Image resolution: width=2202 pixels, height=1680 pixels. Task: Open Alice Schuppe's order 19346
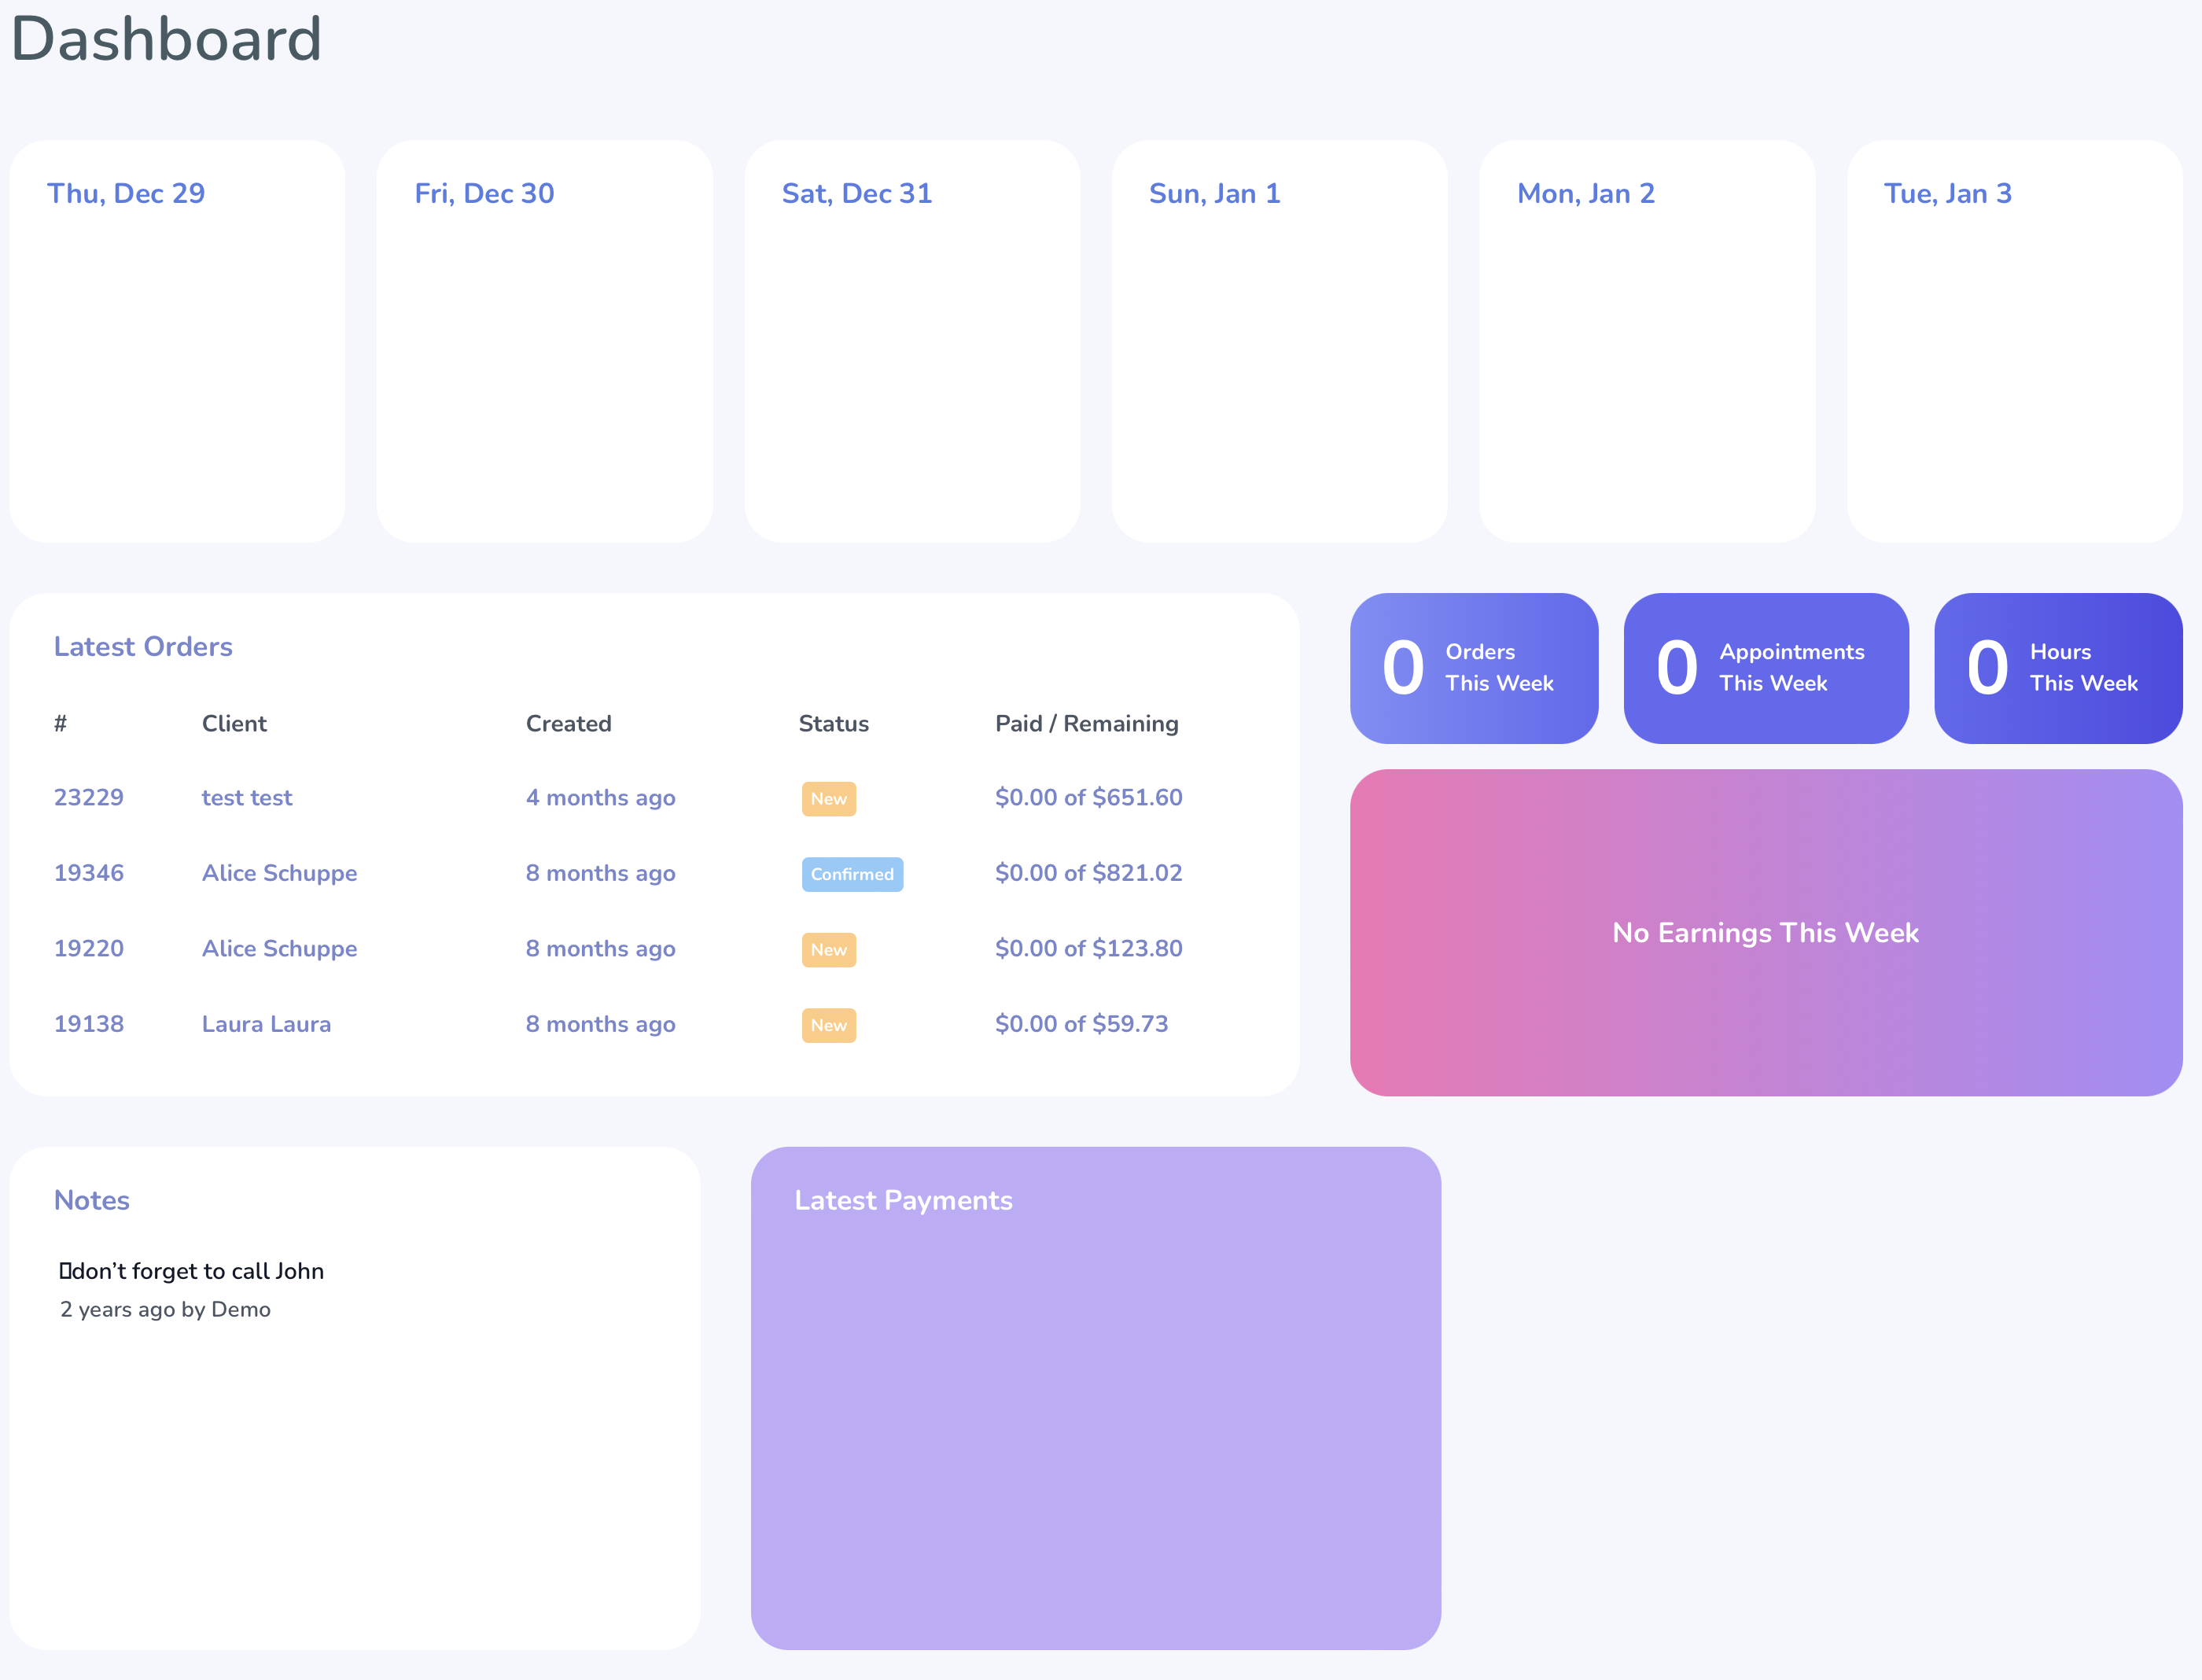point(88,872)
